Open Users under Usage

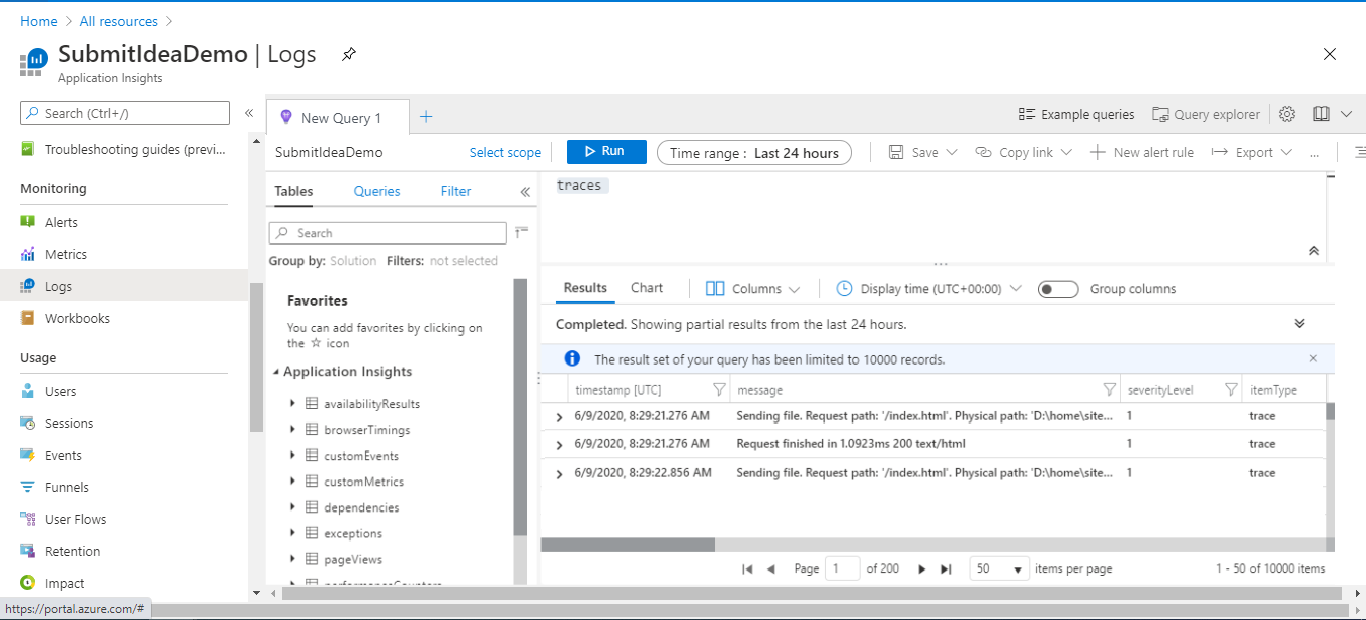click(60, 391)
